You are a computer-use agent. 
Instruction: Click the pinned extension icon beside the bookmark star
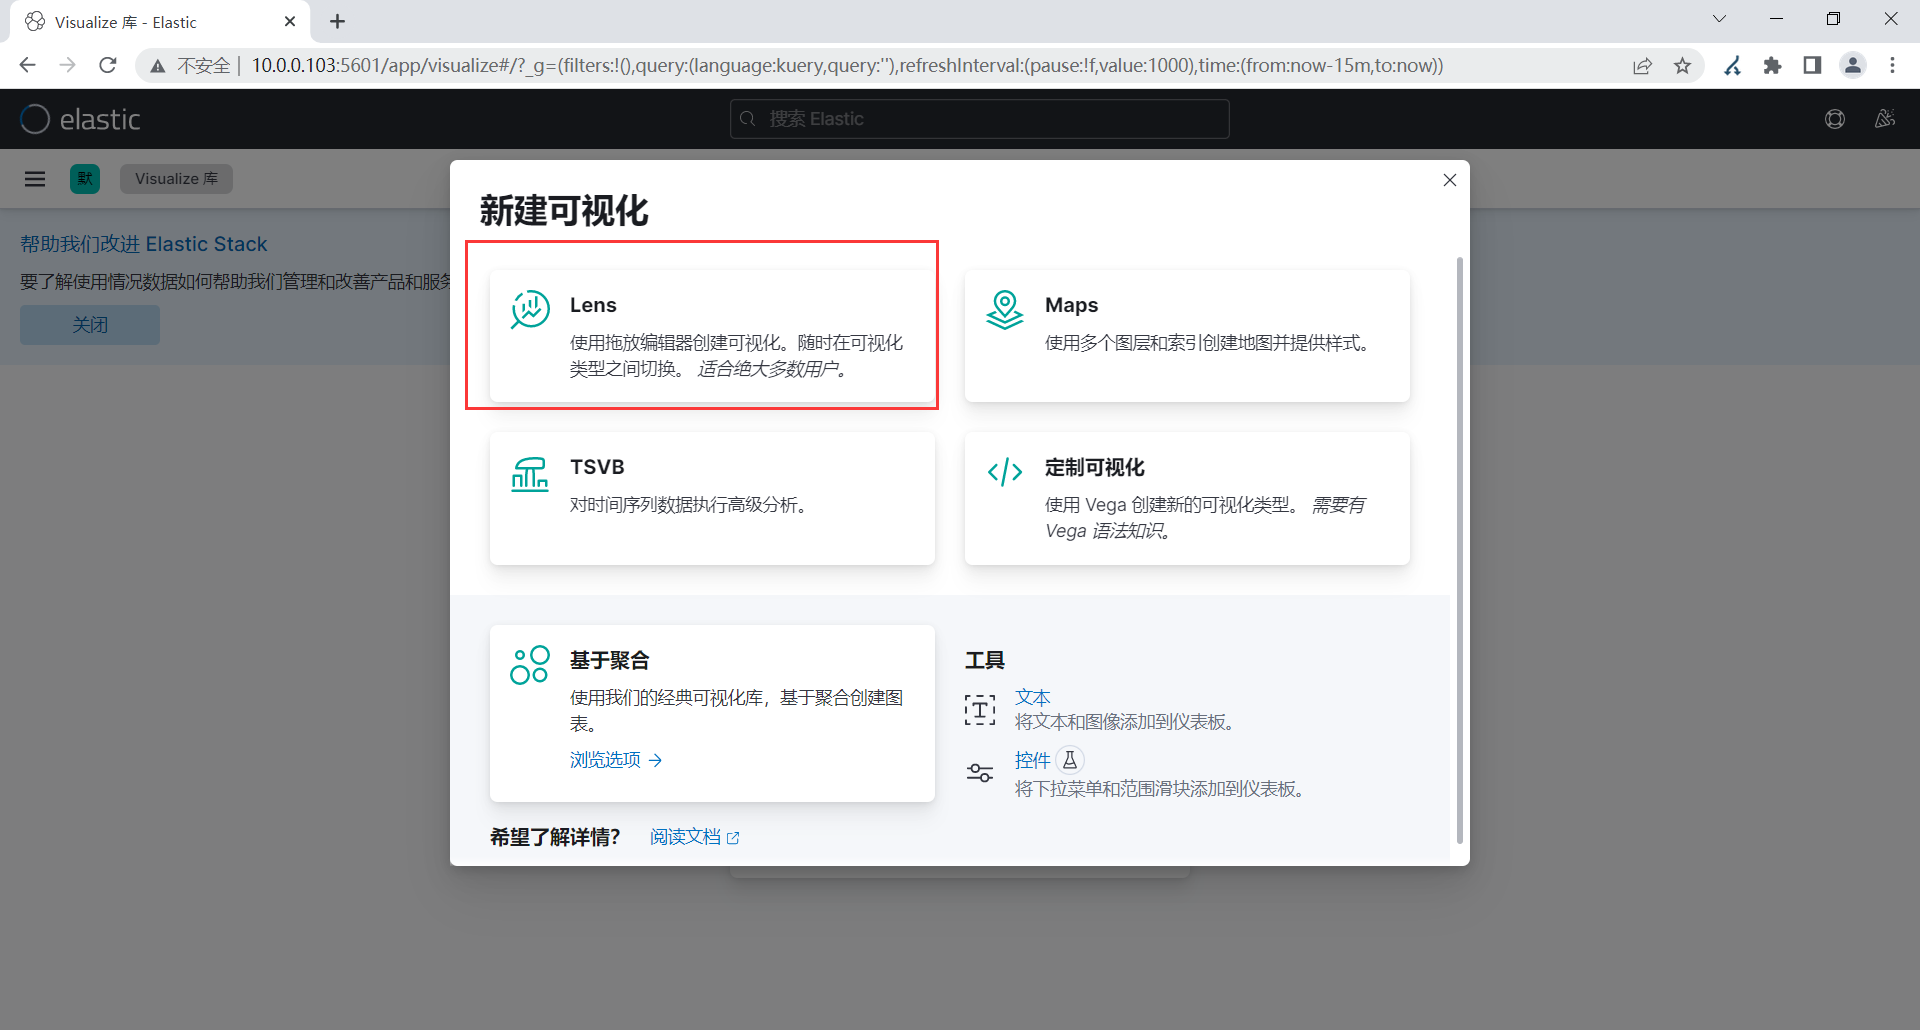(x=1733, y=66)
